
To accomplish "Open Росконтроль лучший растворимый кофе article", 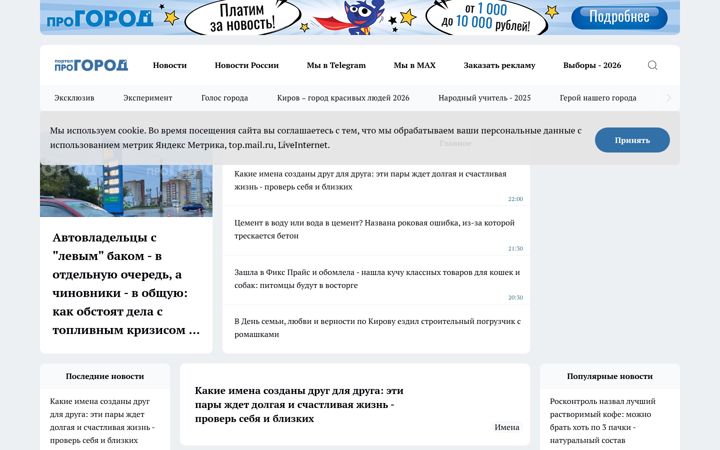I will pyautogui.click(x=602, y=421).
